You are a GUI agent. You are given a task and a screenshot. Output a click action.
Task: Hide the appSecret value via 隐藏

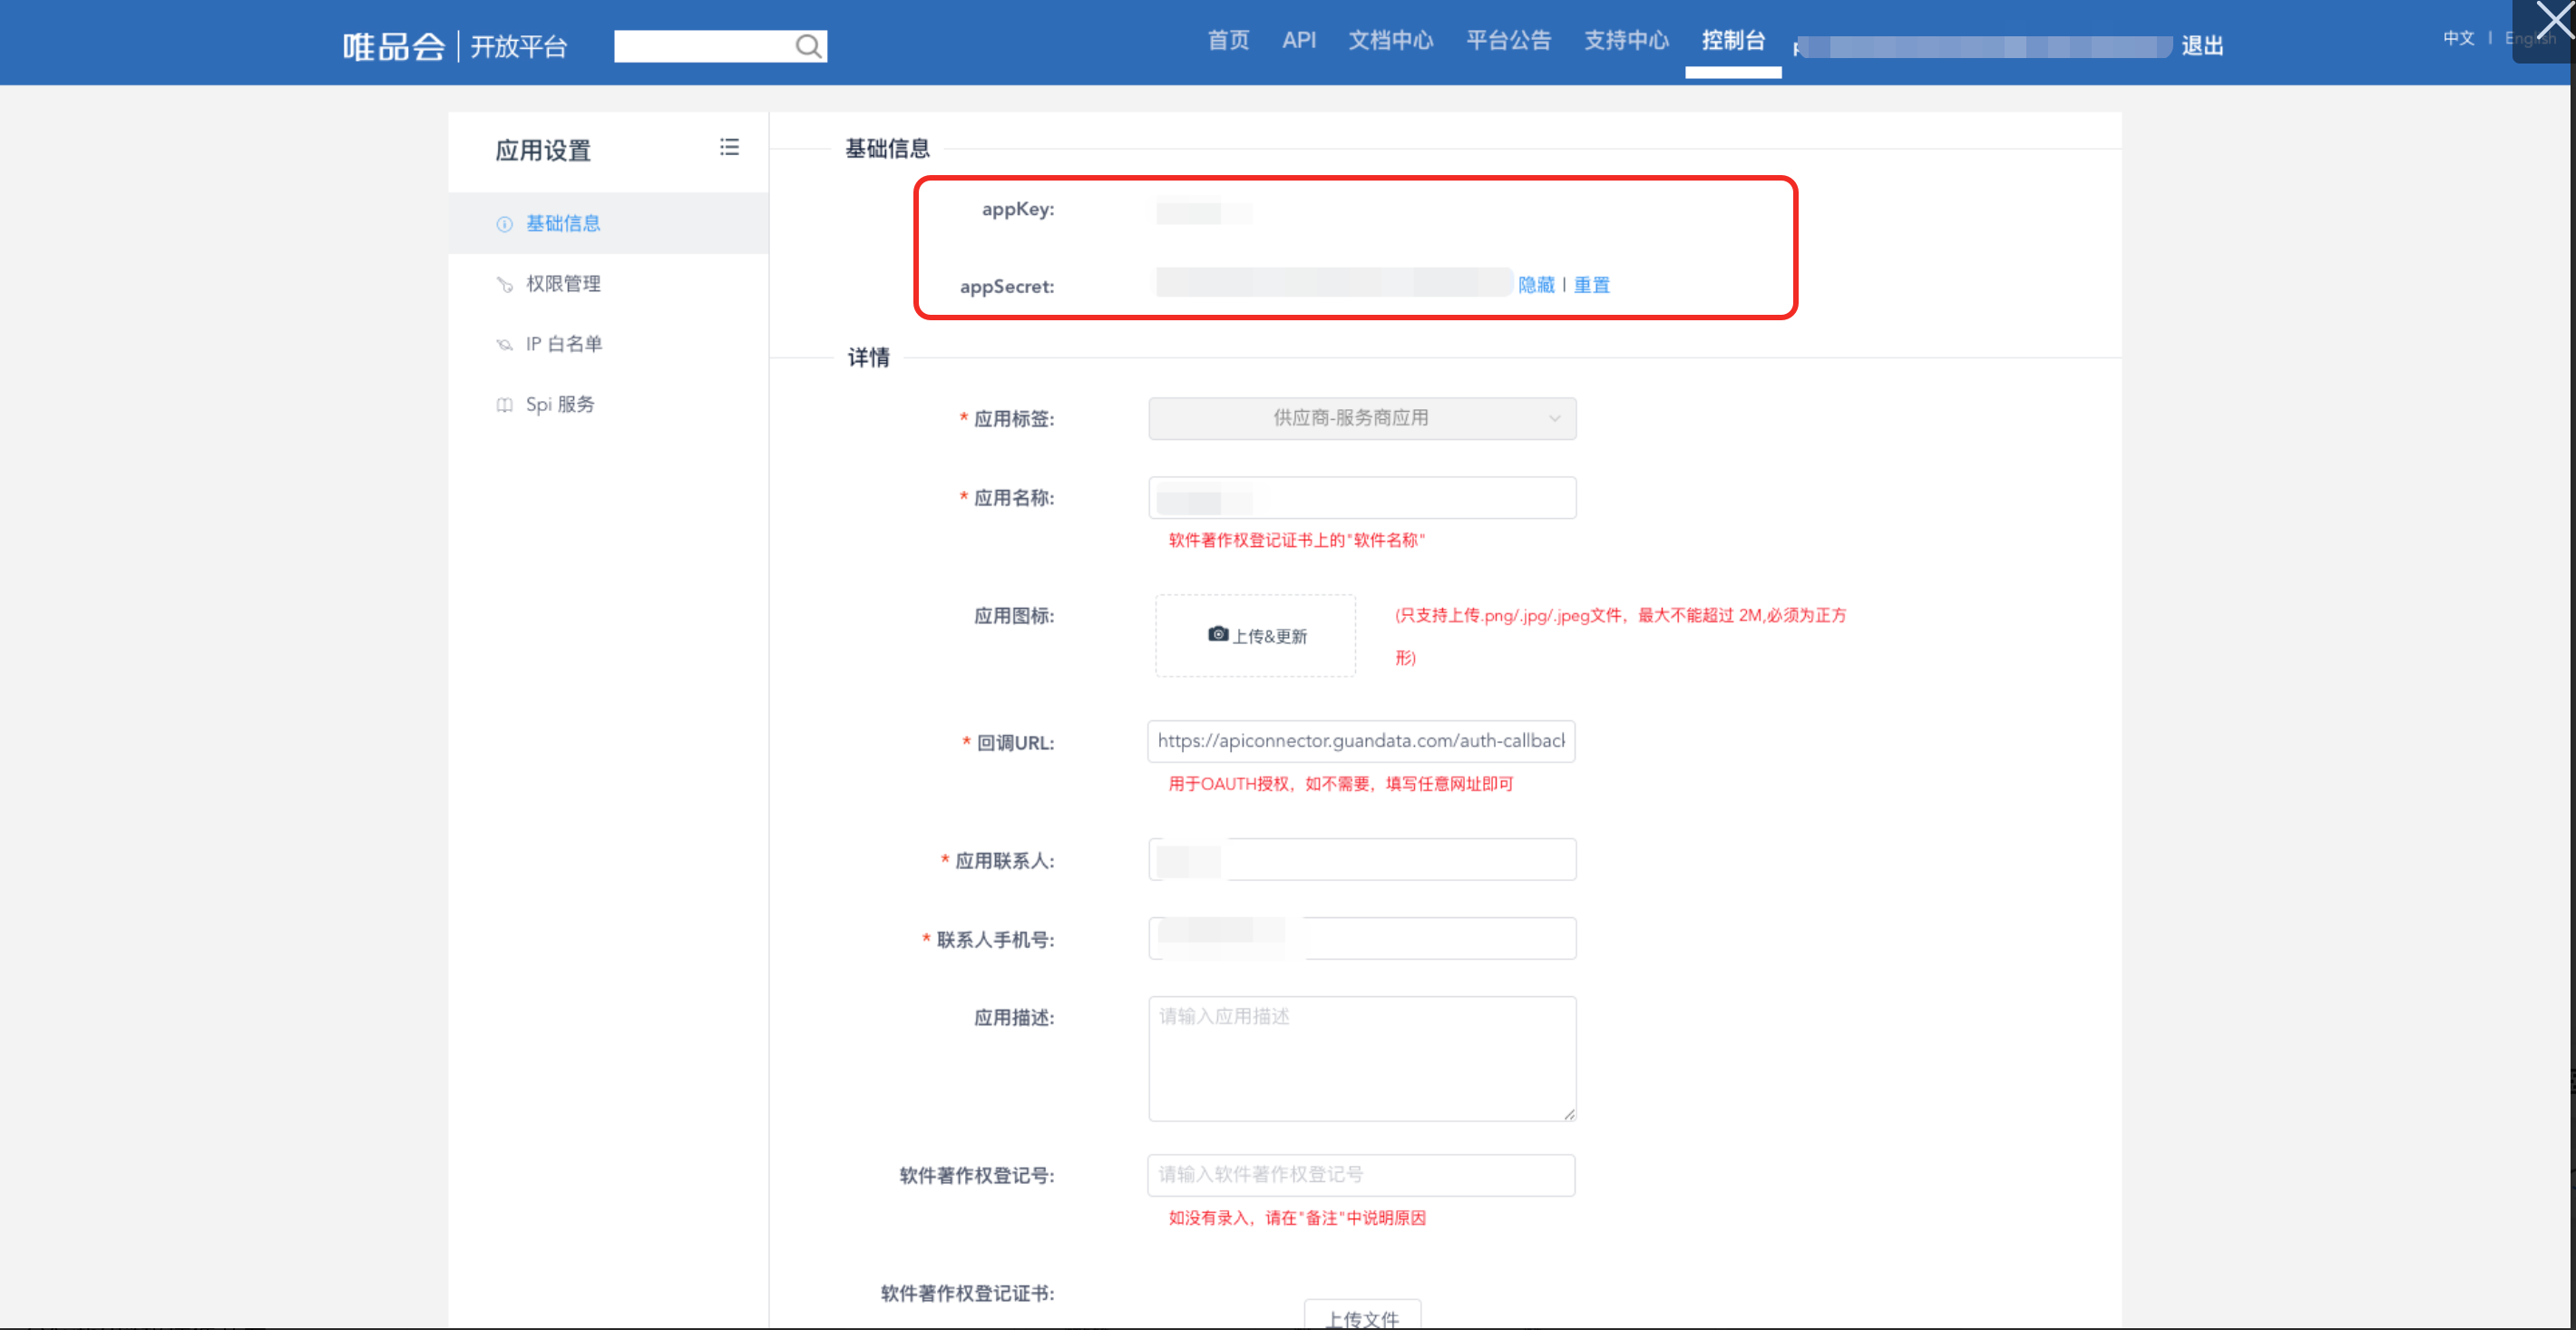coord(1535,285)
